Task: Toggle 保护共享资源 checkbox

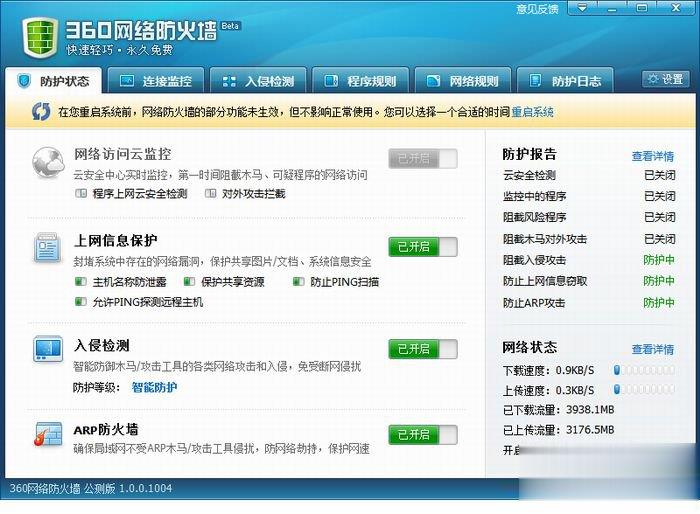Action: 189,282
